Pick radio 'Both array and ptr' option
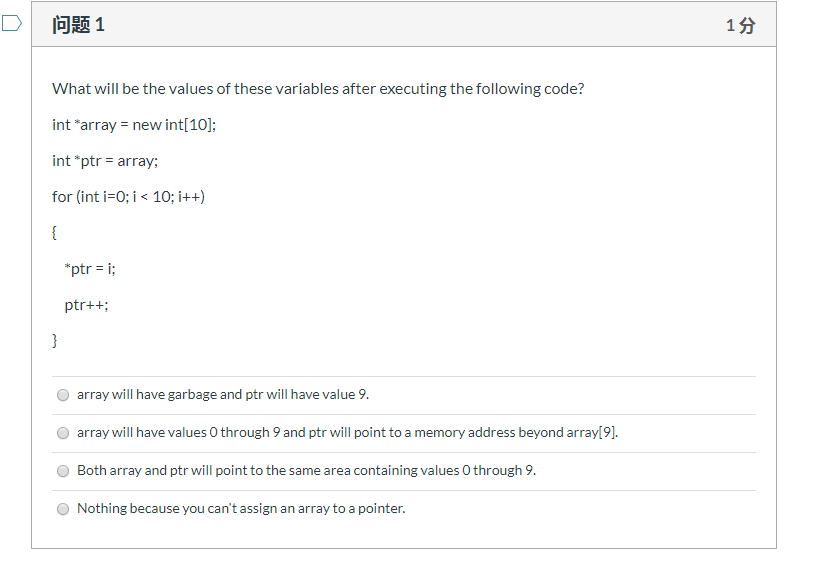827x571 pixels. [63, 471]
